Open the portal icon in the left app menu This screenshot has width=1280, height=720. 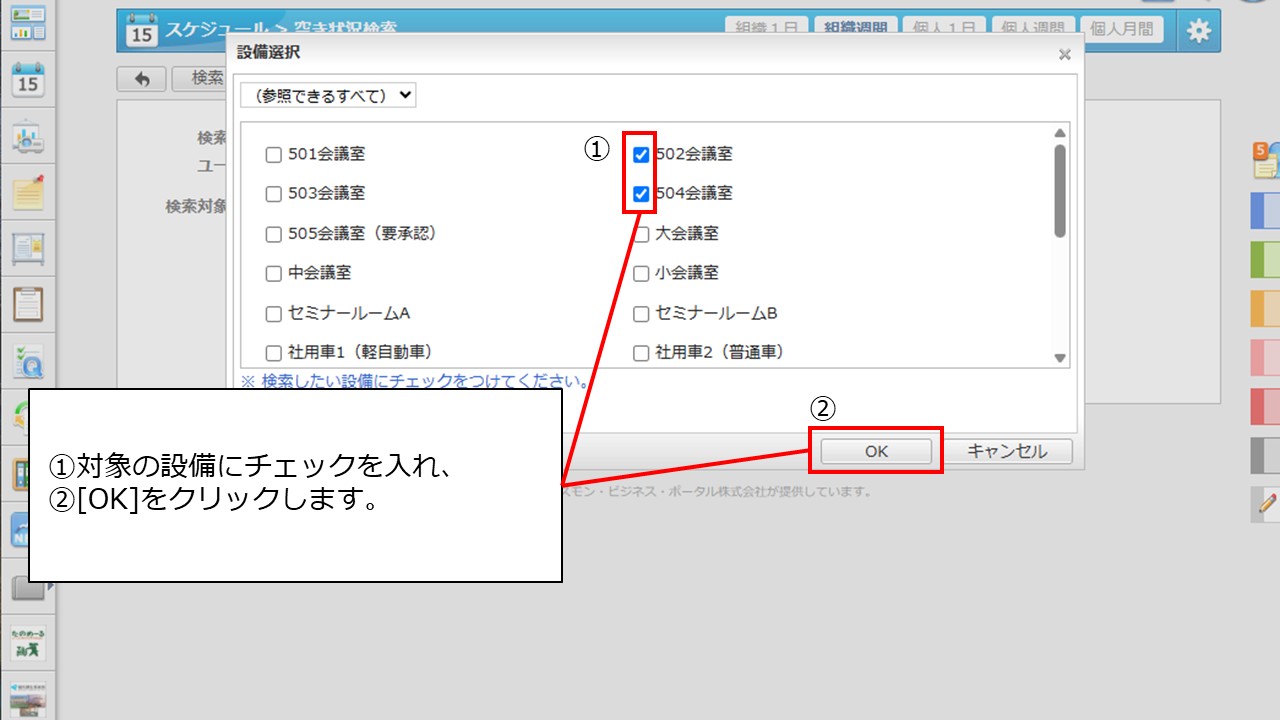click(28, 23)
